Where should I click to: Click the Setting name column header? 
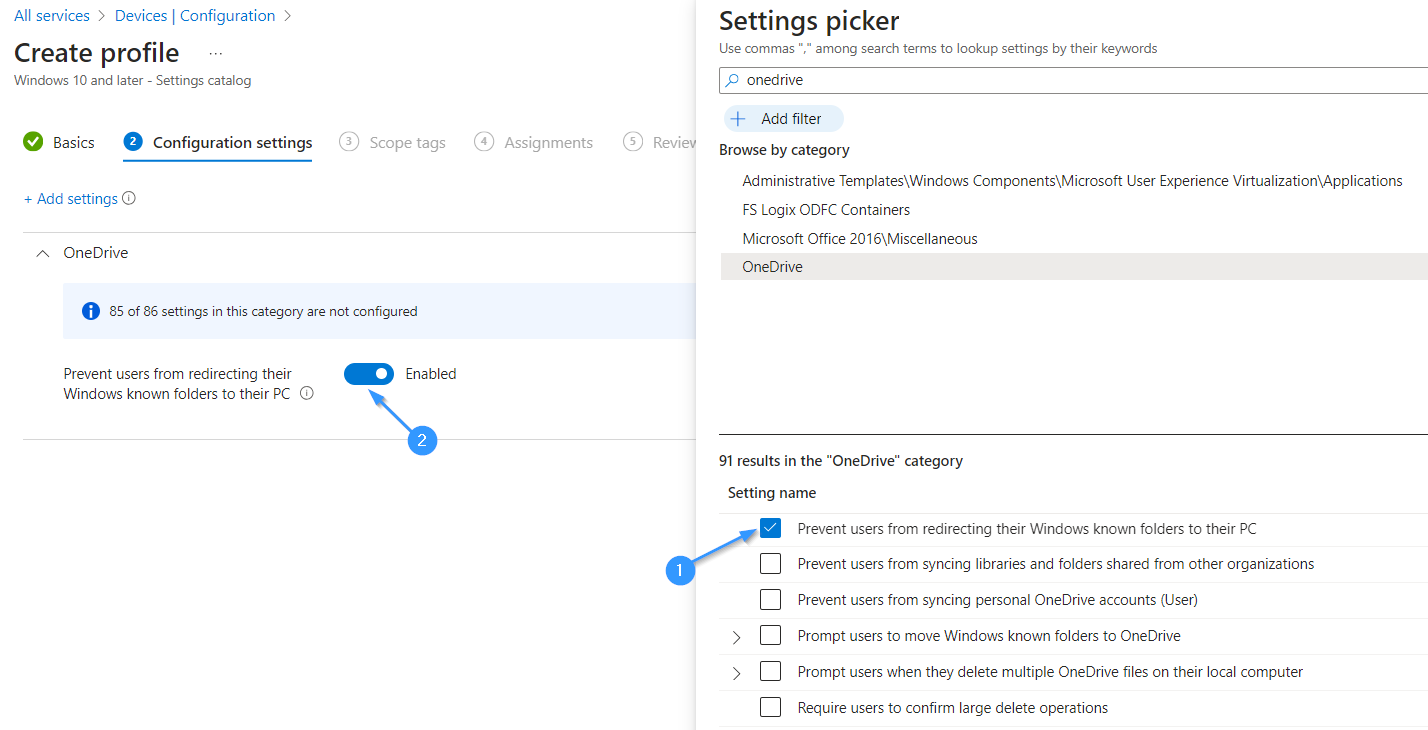(772, 493)
